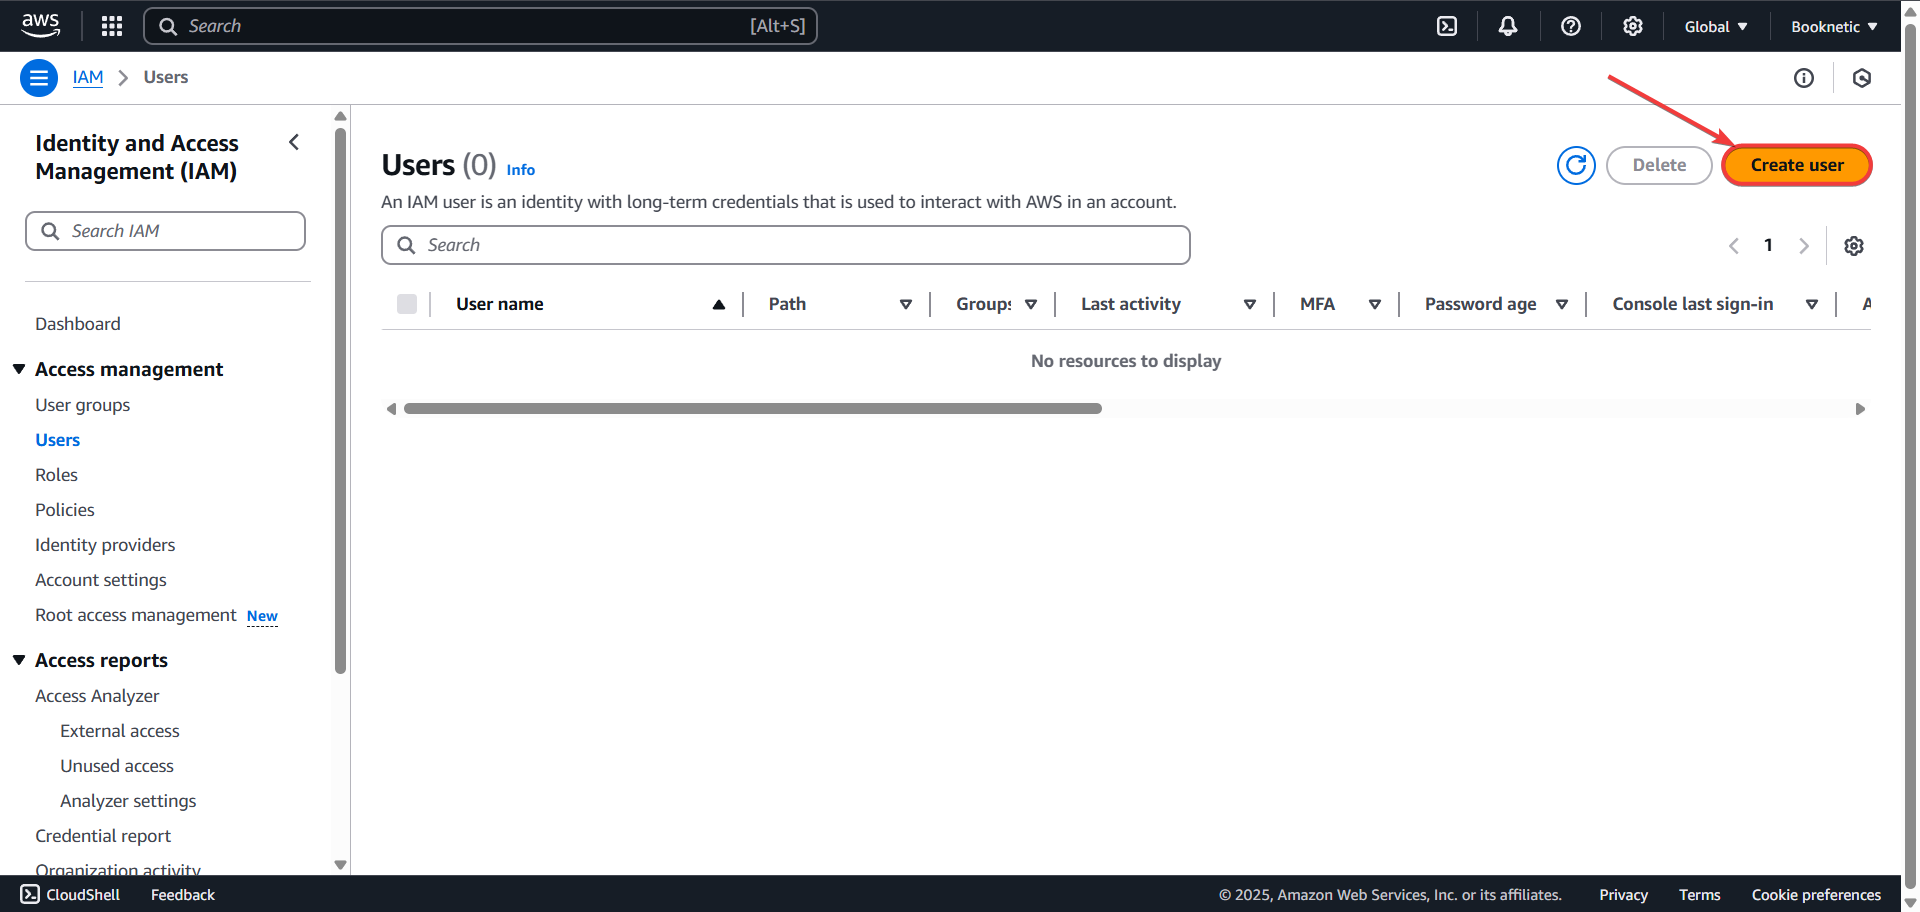
Task: Click the users table search field
Action: pyautogui.click(x=786, y=245)
